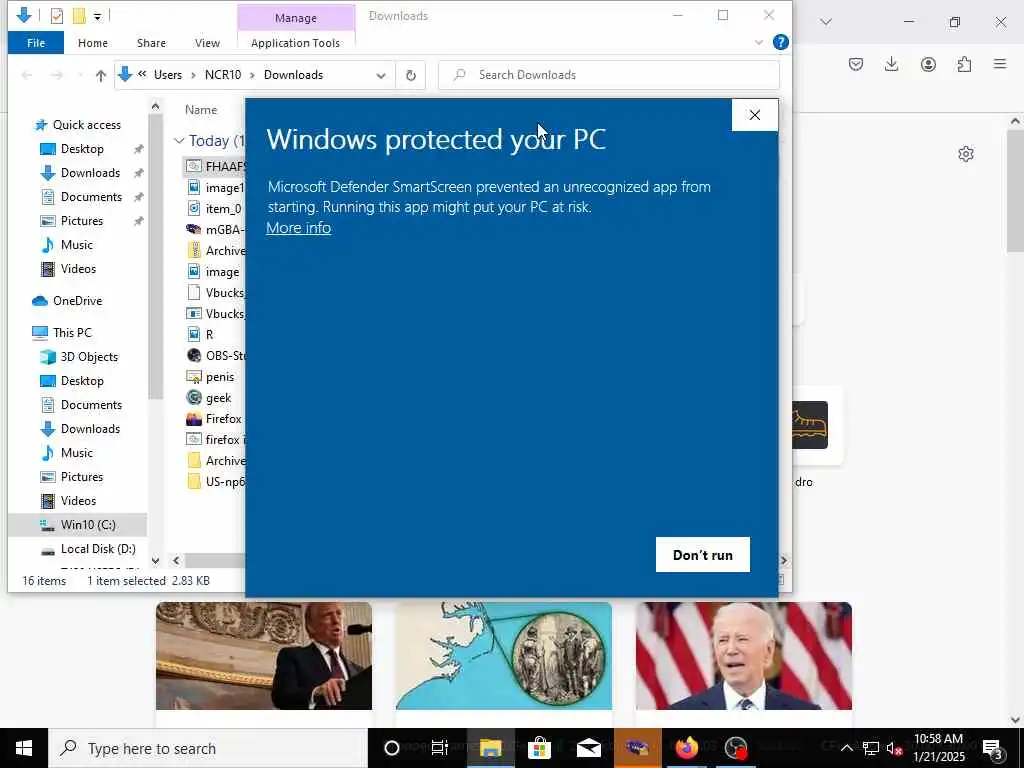Image resolution: width=1024 pixels, height=768 pixels.
Task: Click the Properties checkmark quick access icon
Action: [x=57, y=16]
